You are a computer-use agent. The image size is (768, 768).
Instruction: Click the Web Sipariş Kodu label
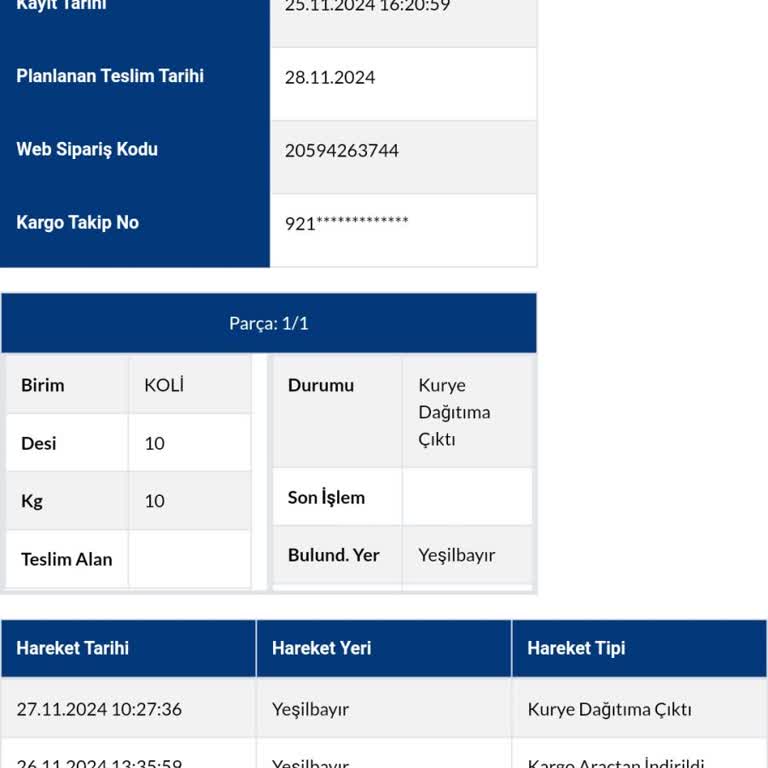click(x=87, y=149)
